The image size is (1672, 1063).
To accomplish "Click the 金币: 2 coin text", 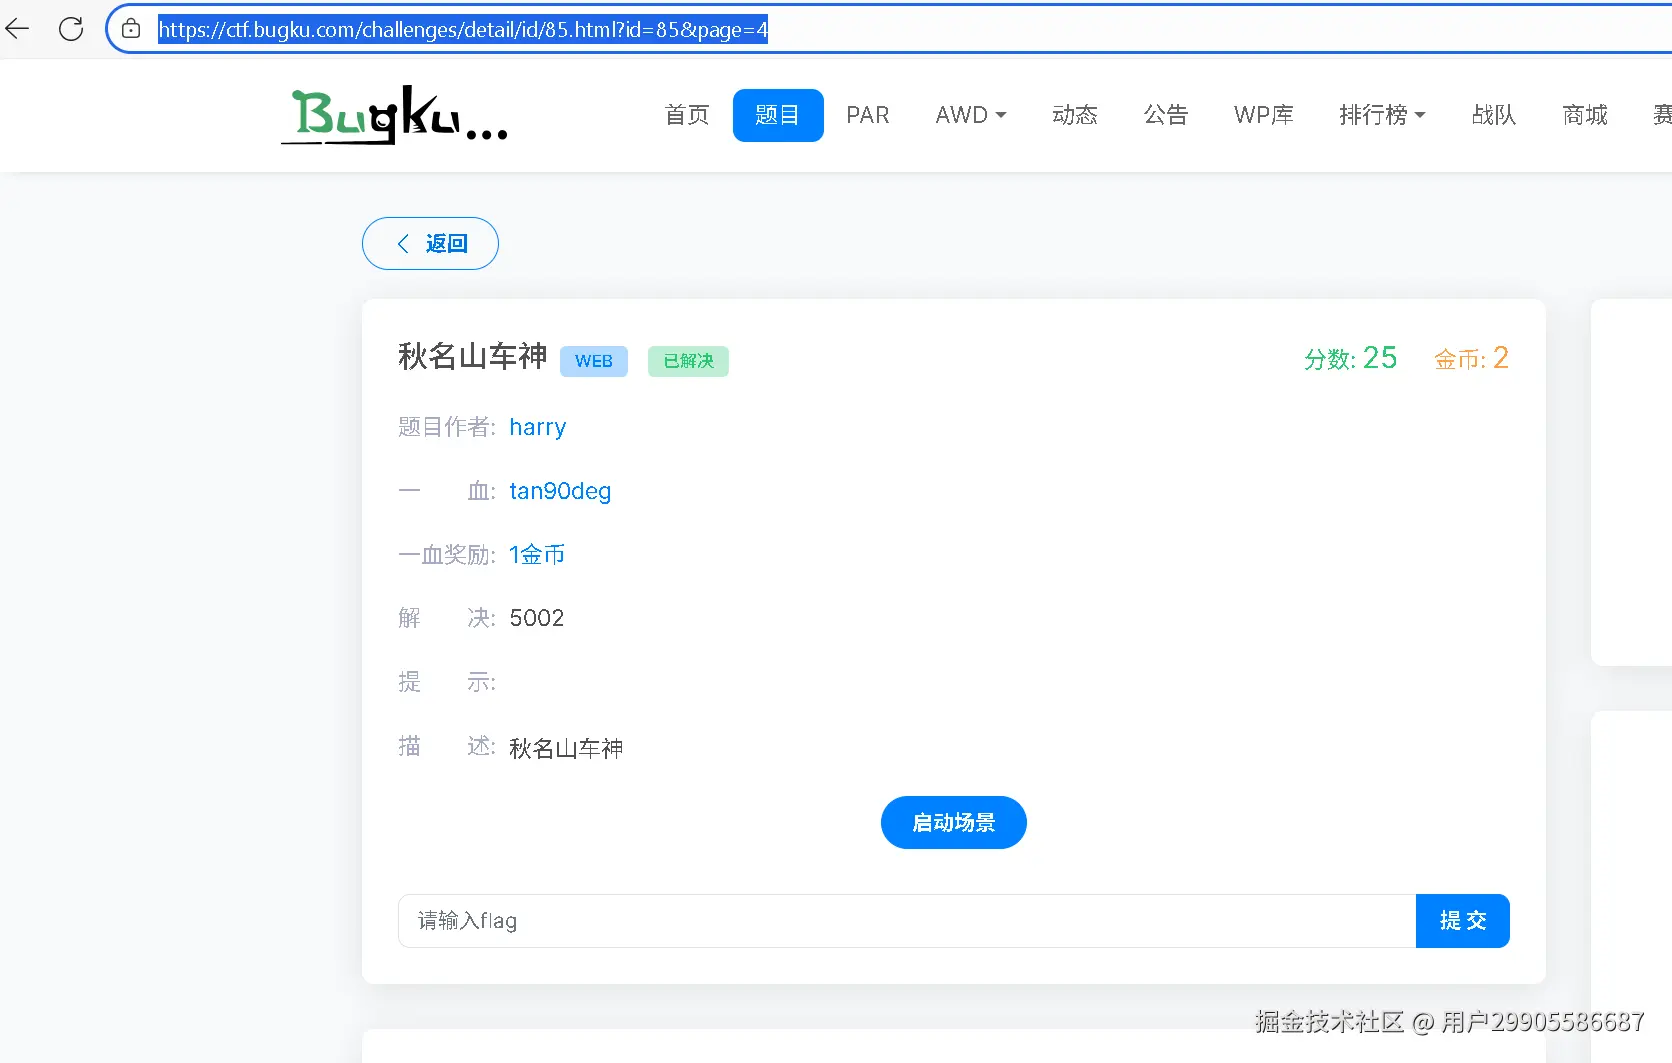I will [1471, 358].
